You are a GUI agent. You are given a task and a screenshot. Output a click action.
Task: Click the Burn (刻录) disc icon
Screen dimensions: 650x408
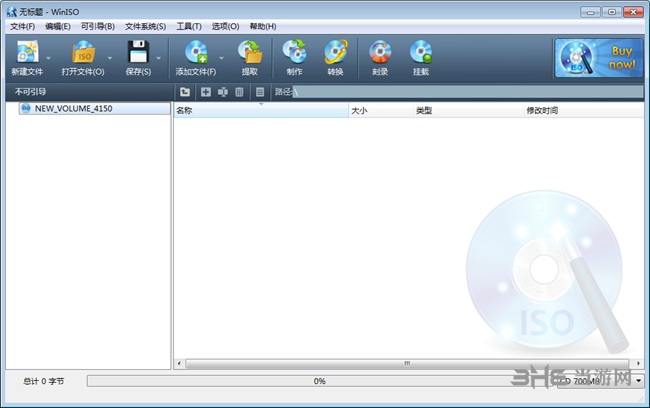pos(380,52)
